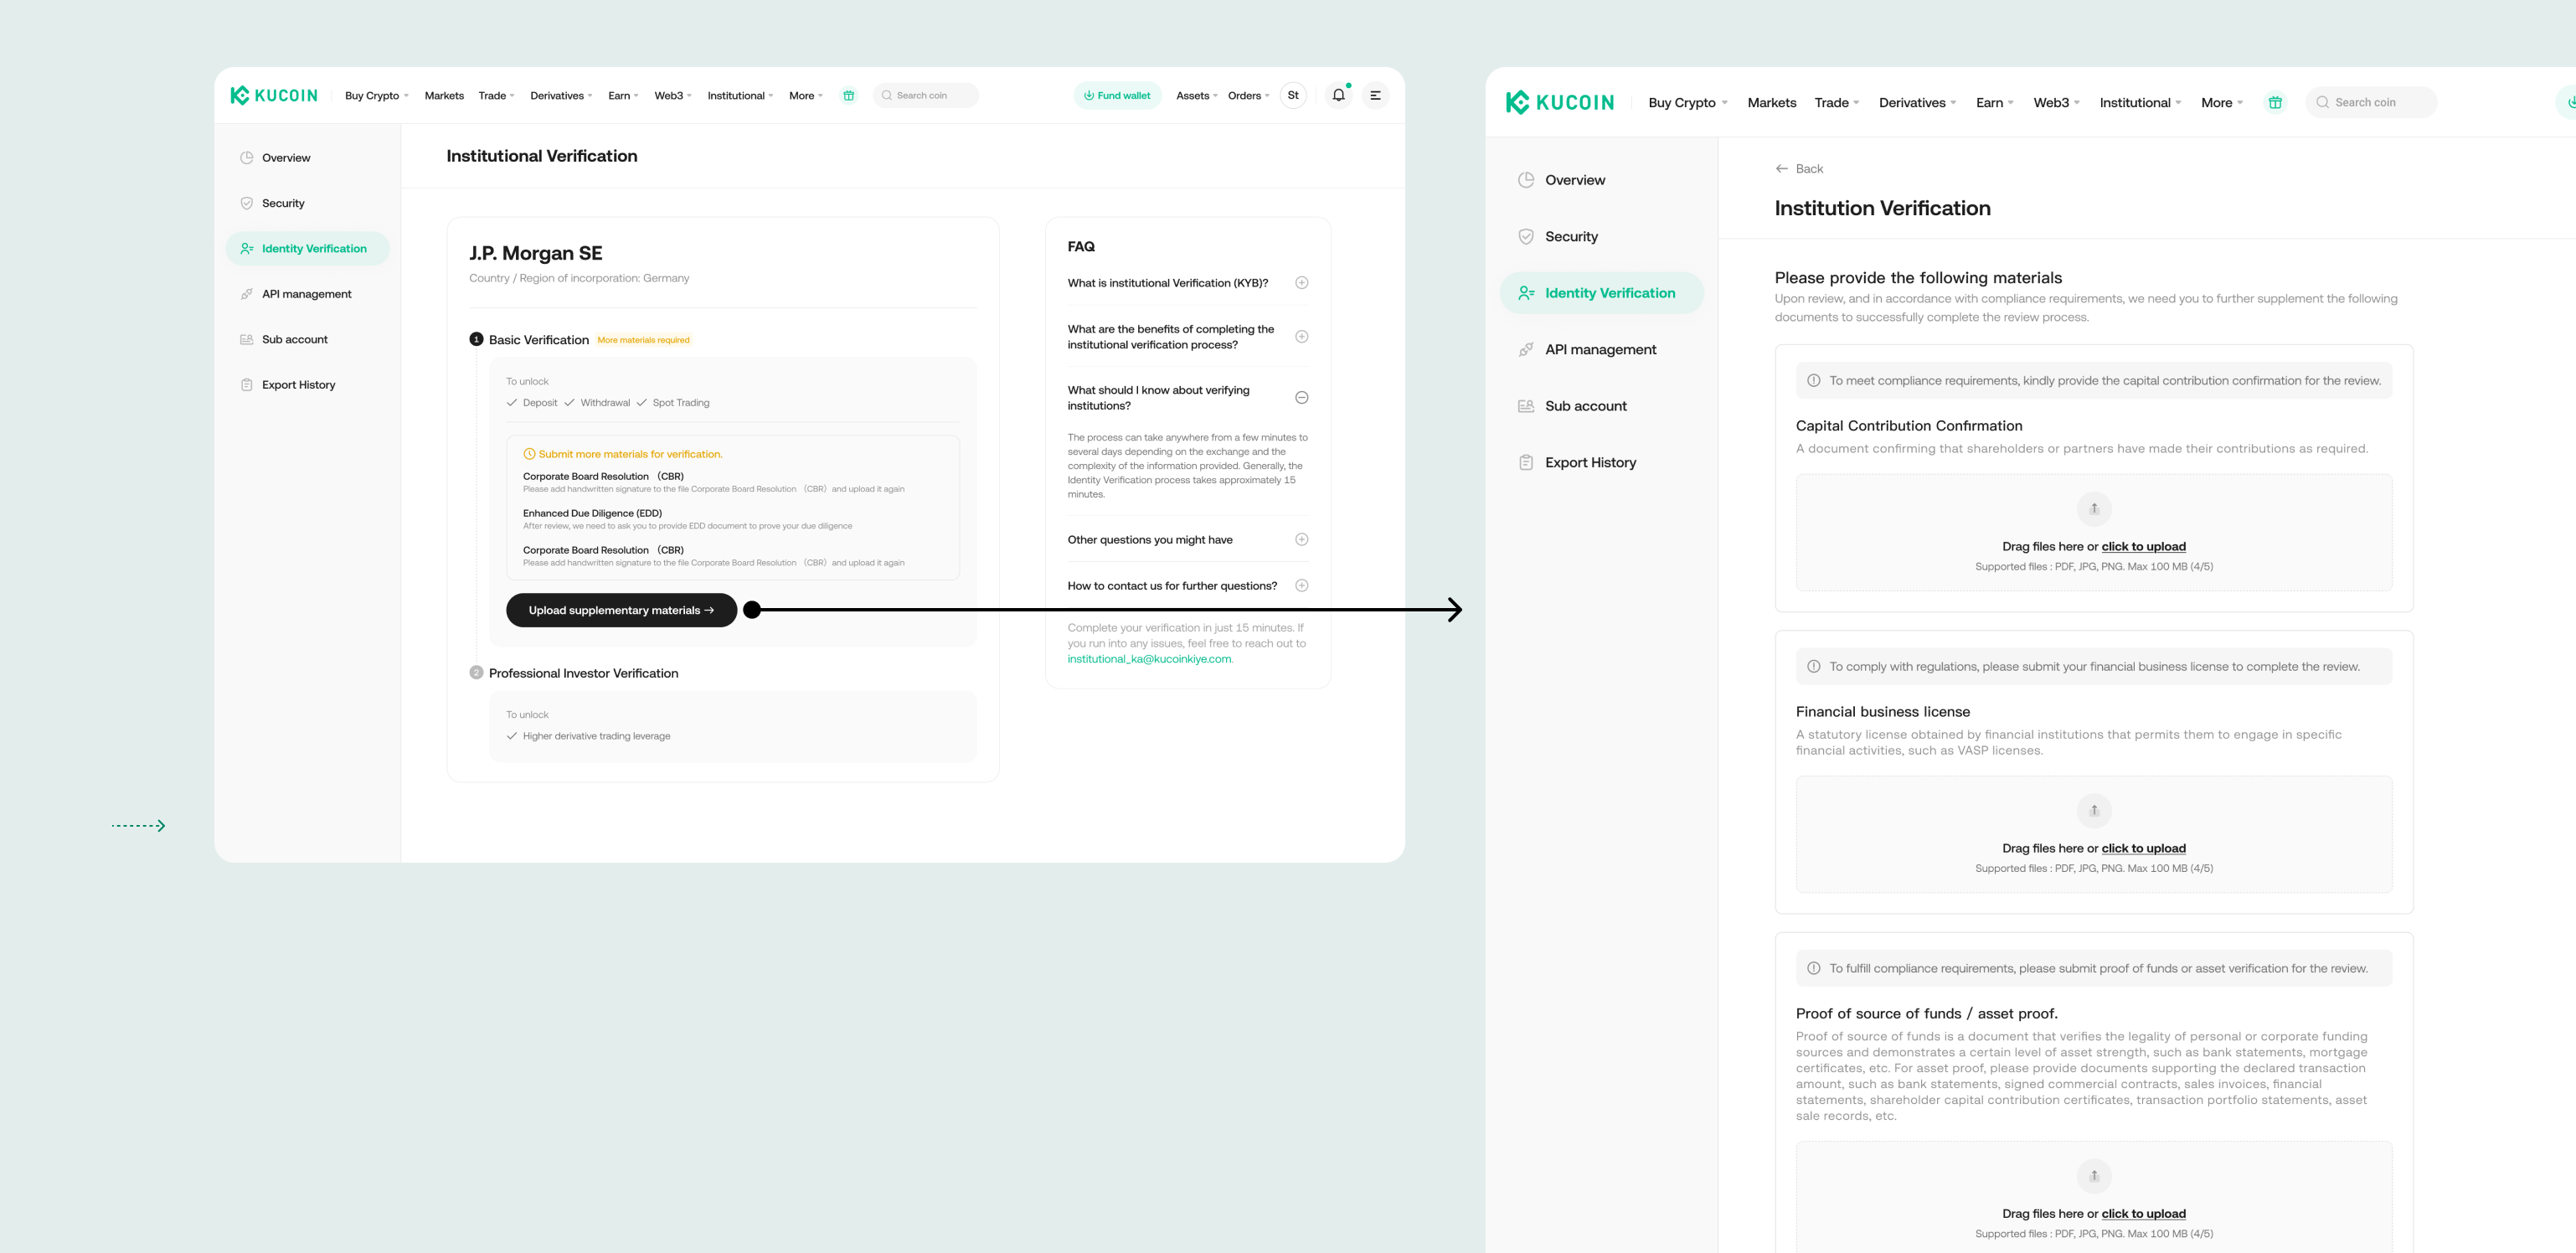Viewport: 2576px width, 1253px height.
Task: Click the Overview pie icon in the right window sidebar
Action: click(x=1526, y=180)
